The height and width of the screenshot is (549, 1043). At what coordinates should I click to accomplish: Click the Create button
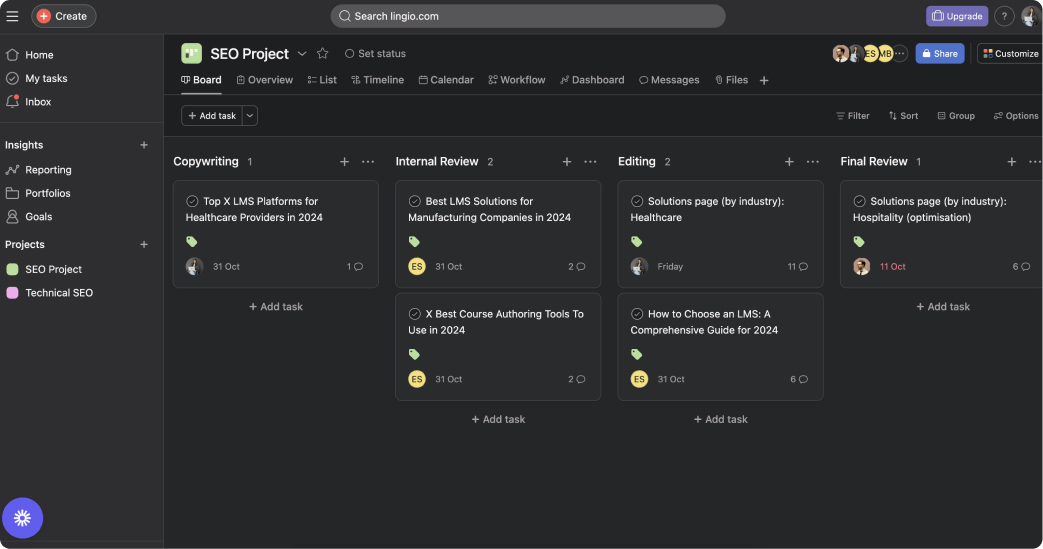coord(64,16)
